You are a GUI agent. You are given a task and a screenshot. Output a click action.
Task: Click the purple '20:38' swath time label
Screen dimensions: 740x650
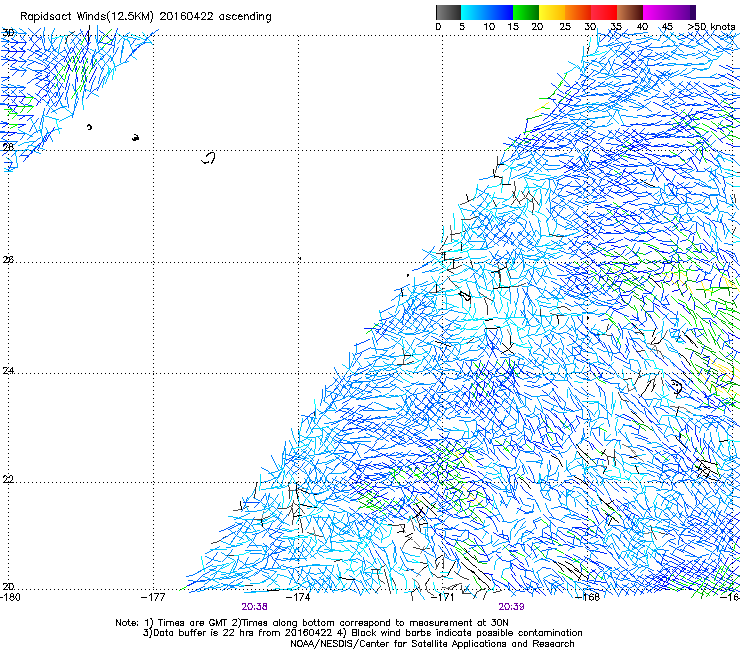(254, 607)
